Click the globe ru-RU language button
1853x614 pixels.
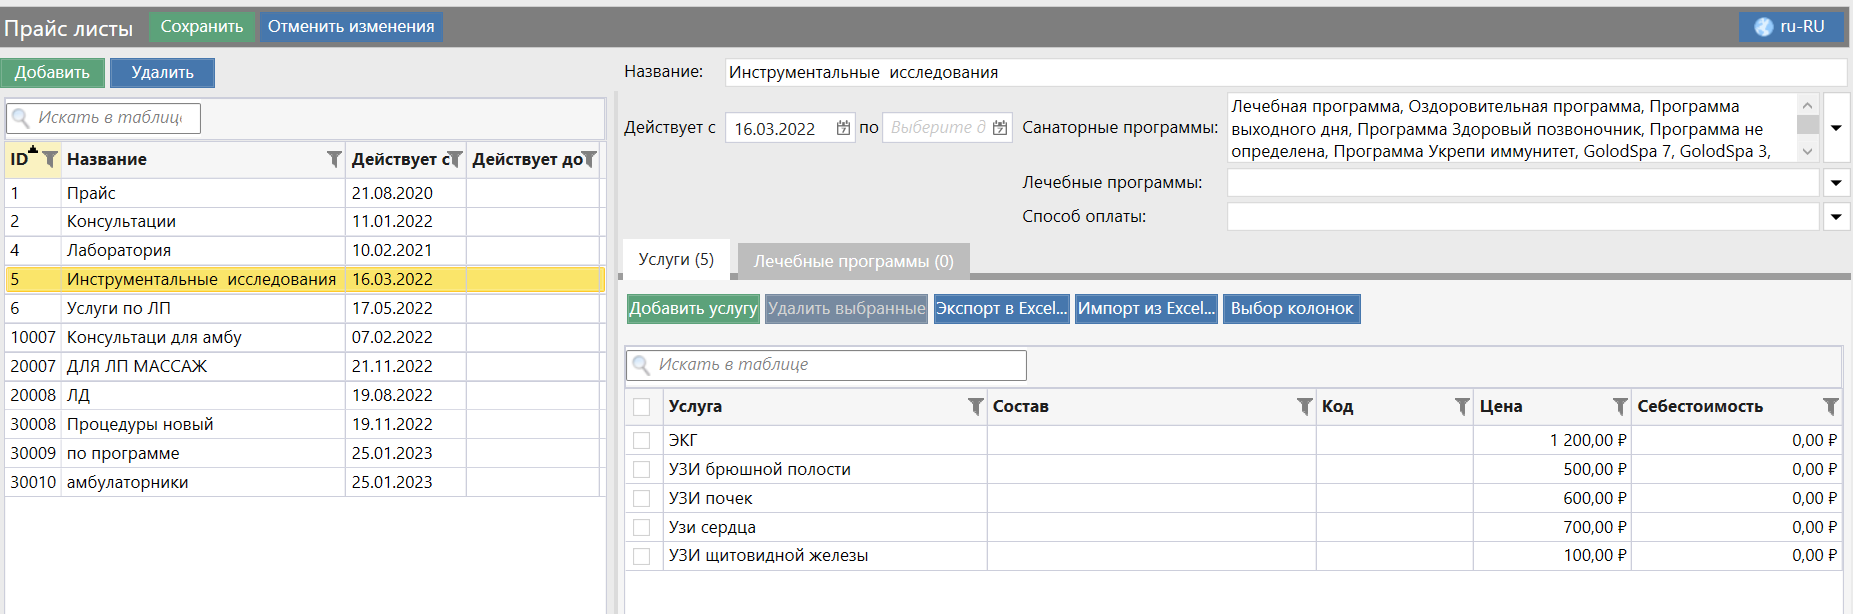[x=1790, y=27]
